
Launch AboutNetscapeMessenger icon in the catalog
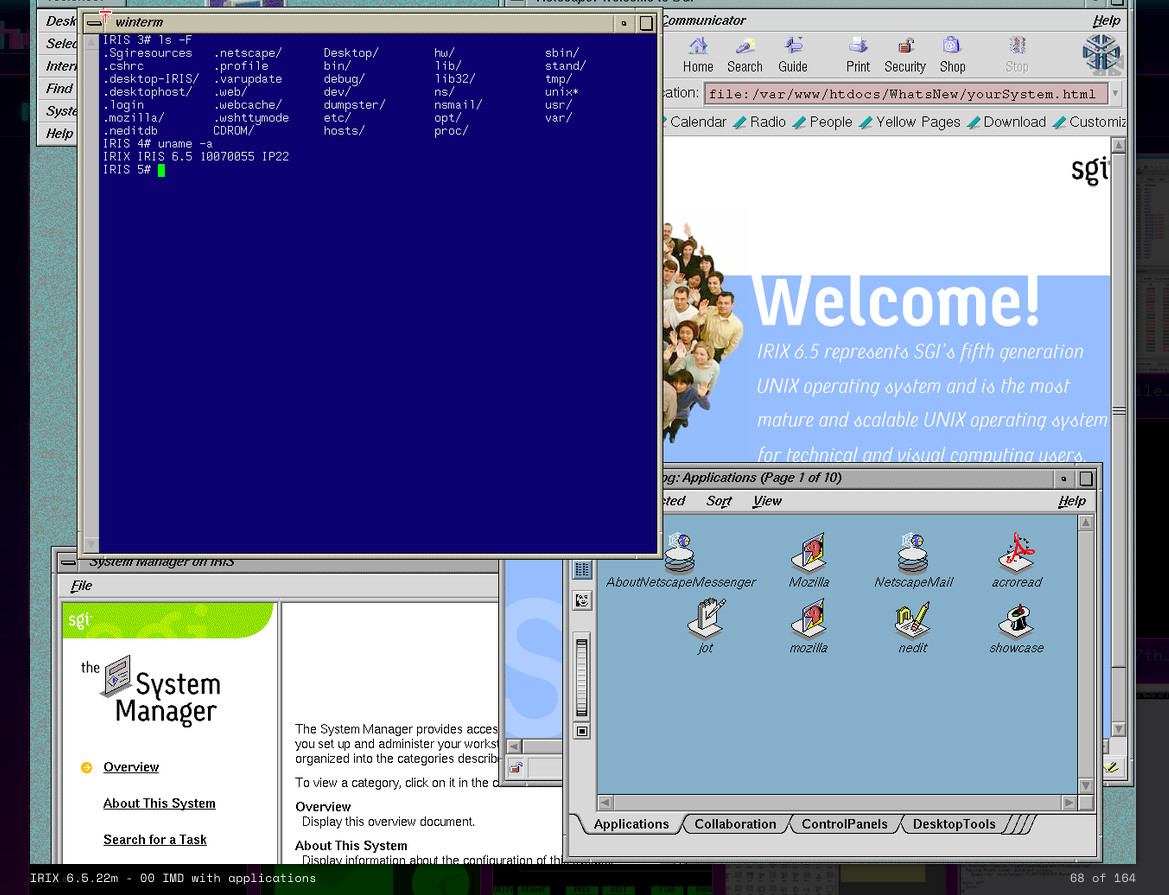tap(680, 561)
